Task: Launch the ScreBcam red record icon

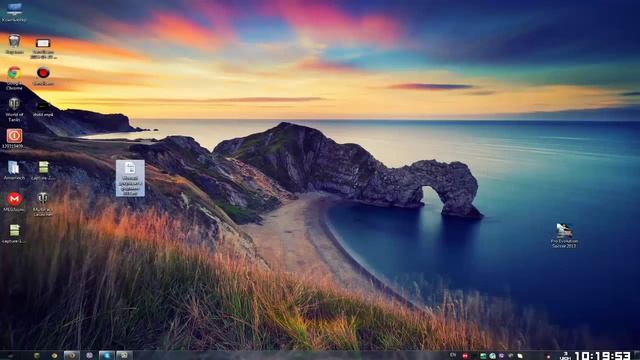Action: 43,76
